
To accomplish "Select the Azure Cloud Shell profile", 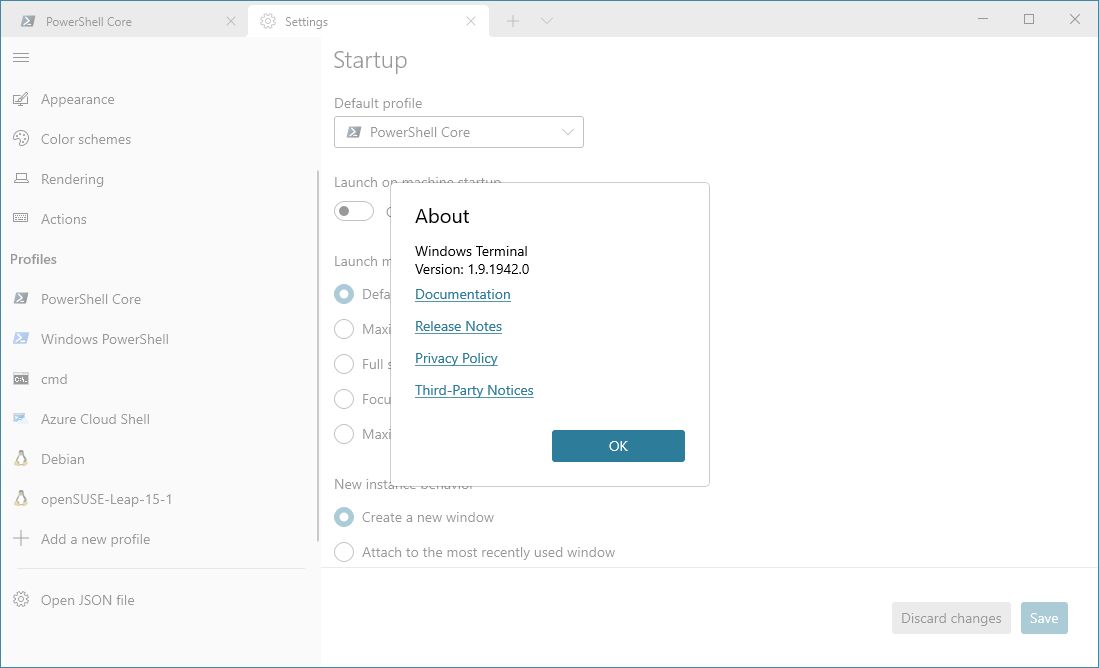I will tap(160, 418).
